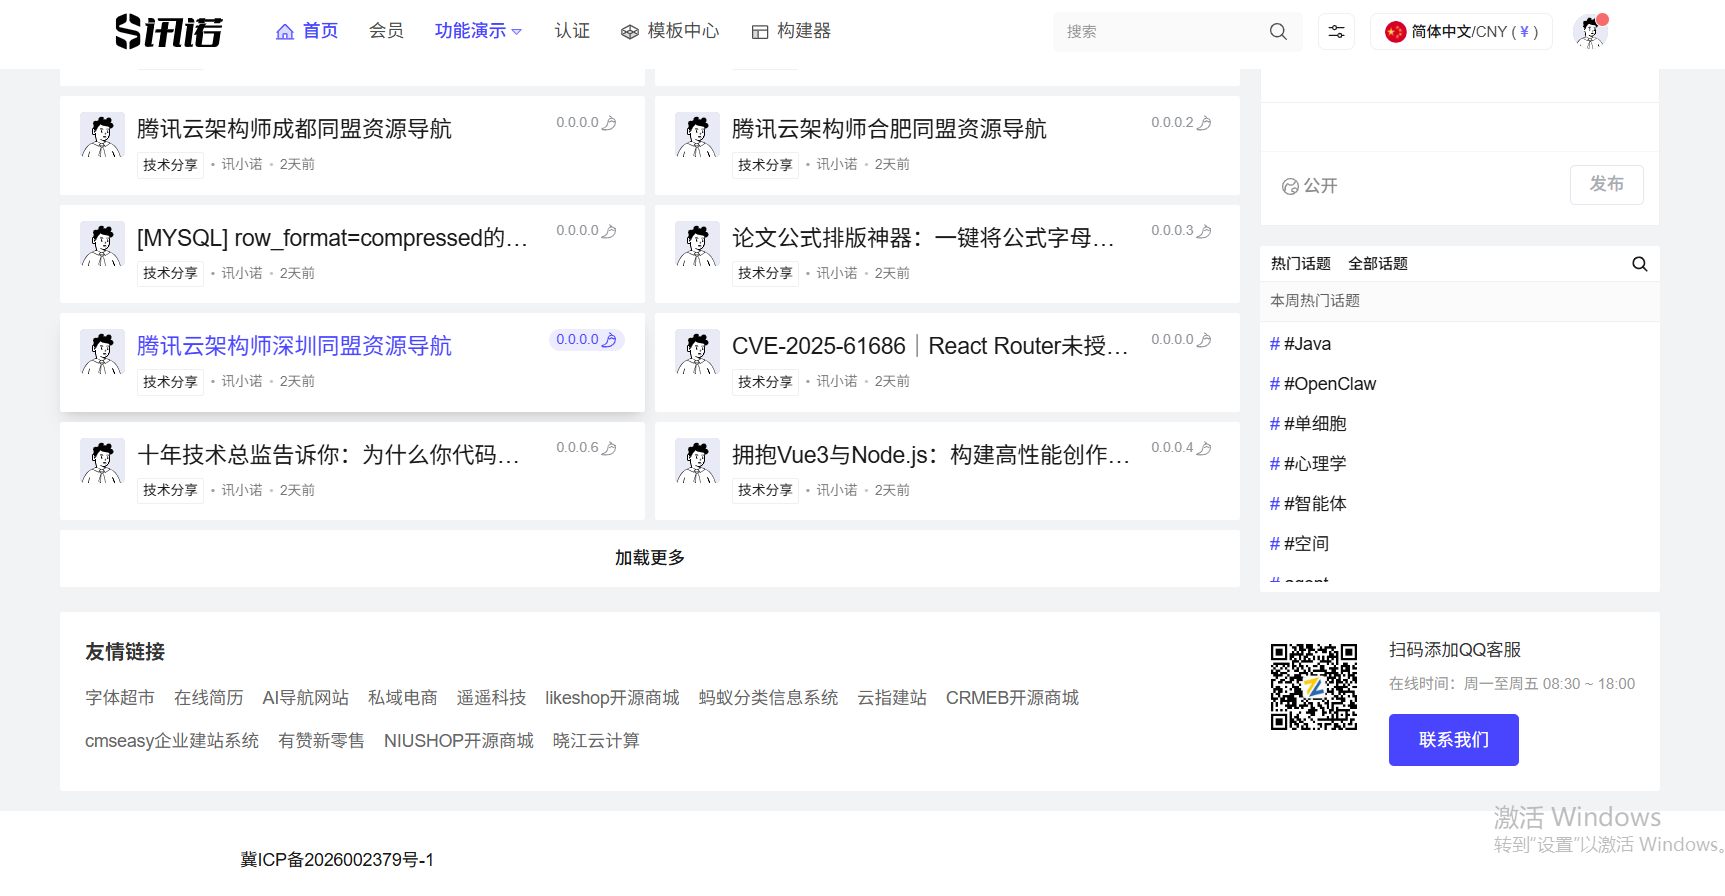Viewport: 1725px width, 896px height.
Task: Open the filter settings sliders icon
Action: point(1336,32)
